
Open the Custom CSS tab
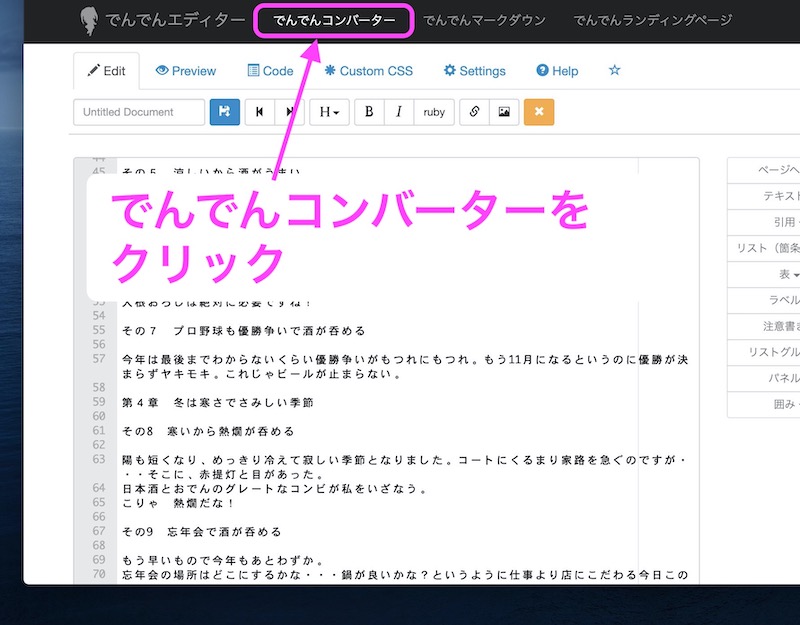pos(368,71)
